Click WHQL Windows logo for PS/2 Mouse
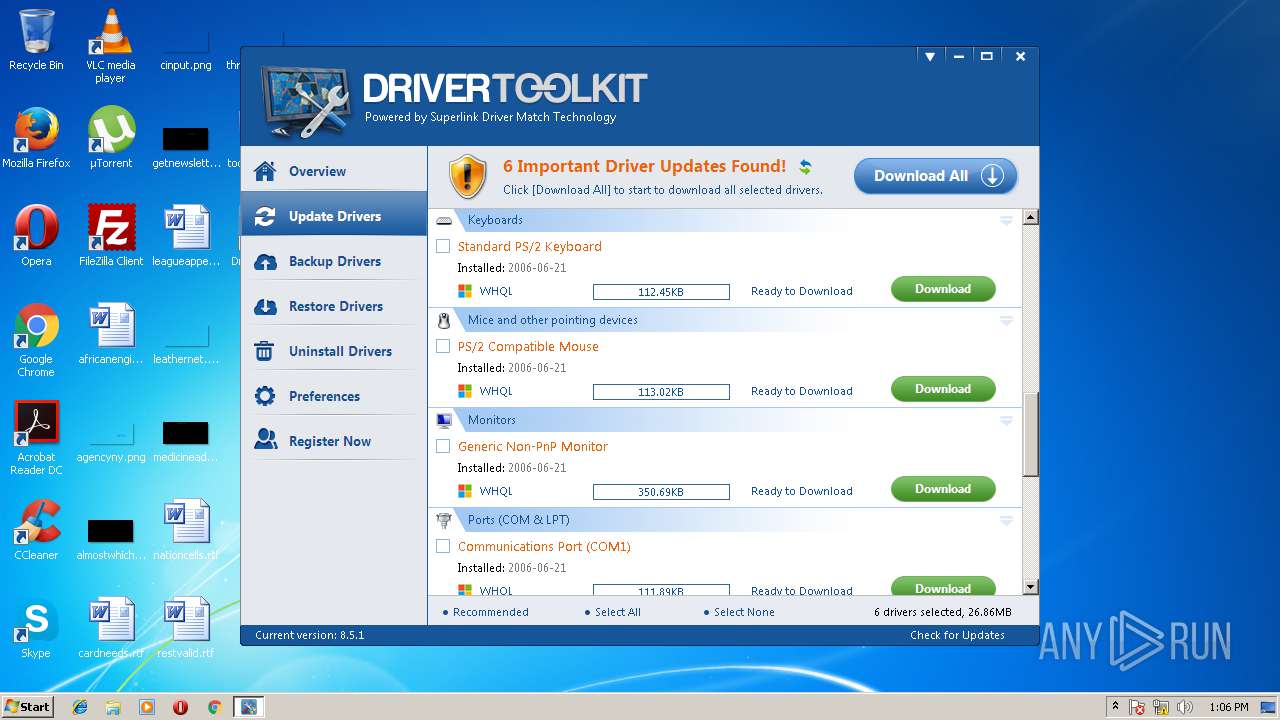 (465, 391)
